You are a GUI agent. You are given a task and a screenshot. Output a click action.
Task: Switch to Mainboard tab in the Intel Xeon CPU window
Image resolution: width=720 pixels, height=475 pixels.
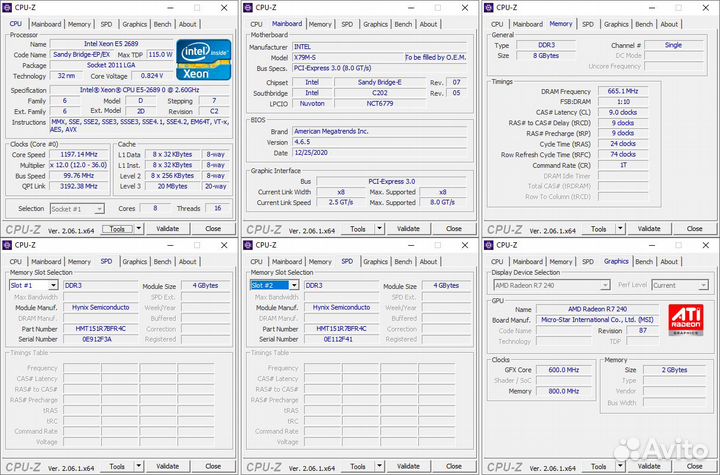tap(46, 24)
